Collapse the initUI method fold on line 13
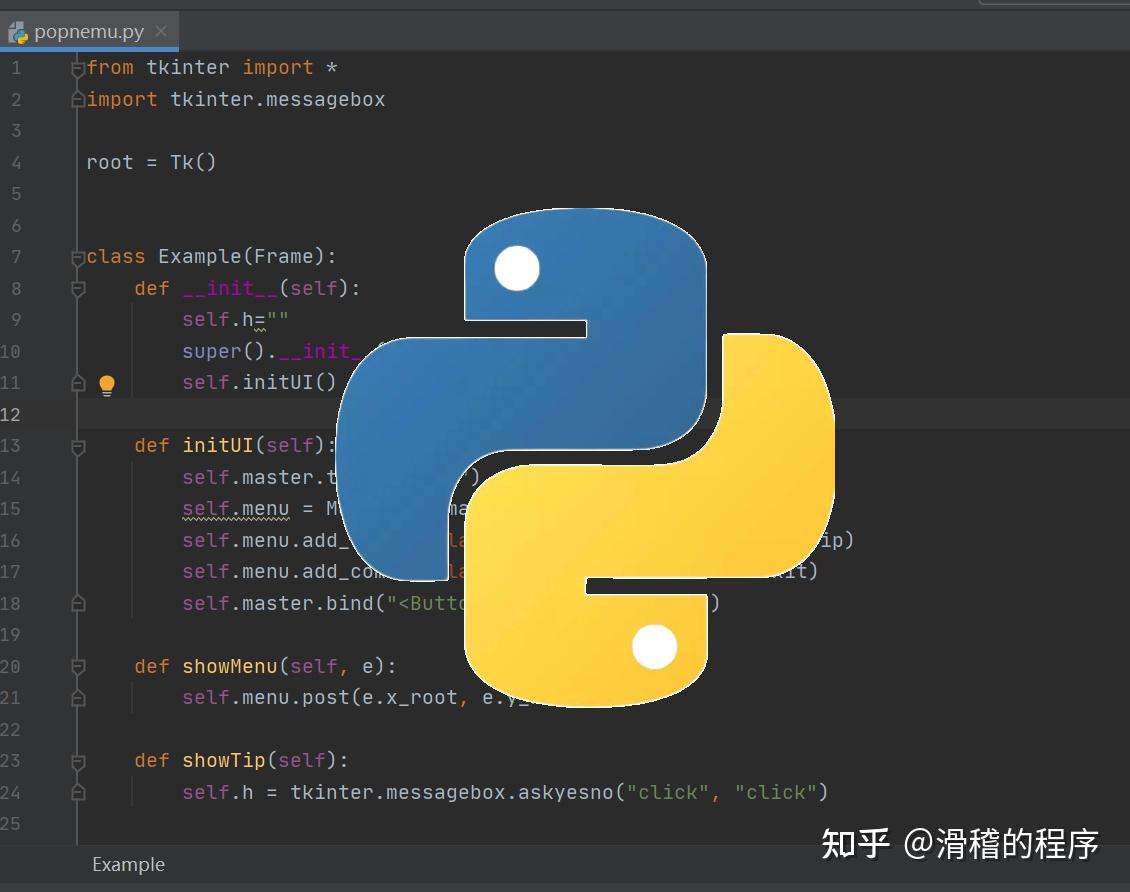Viewport: 1130px width, 892px height. tap(78, 447)
